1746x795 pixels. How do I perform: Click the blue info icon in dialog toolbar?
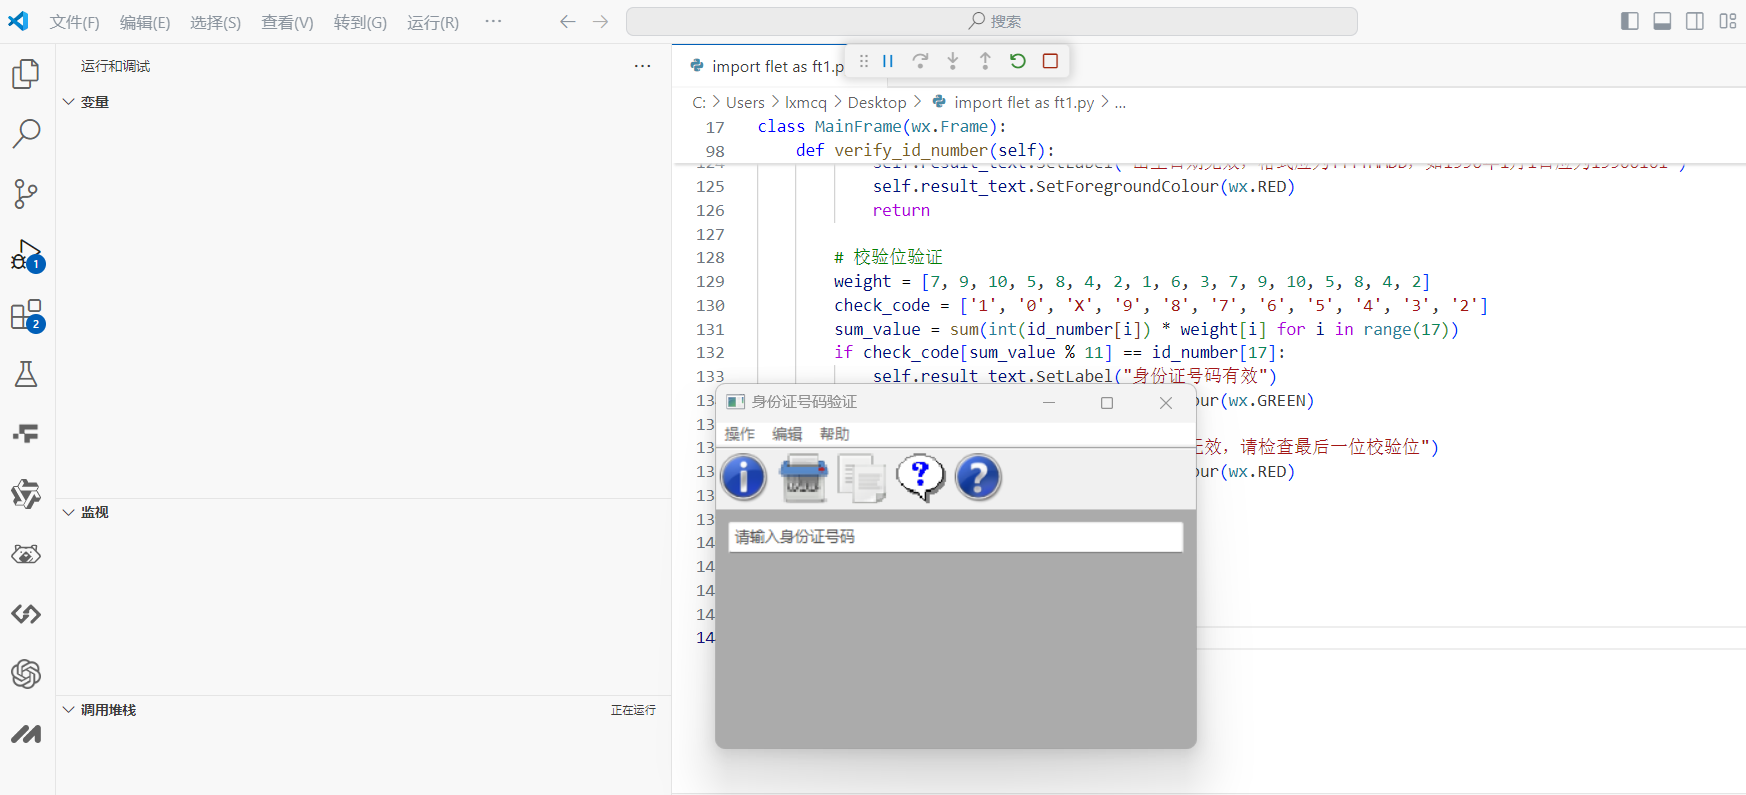[x=744, y=477]
